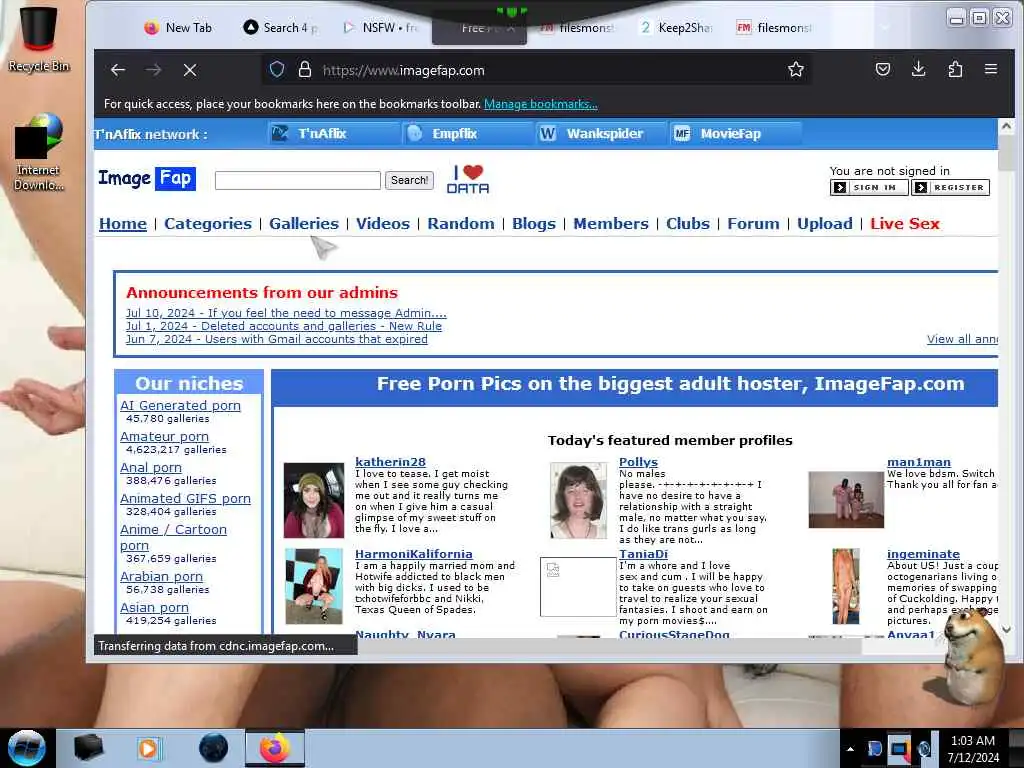
Task: Open the shield tracking protection icon
Action: [277, 69]
